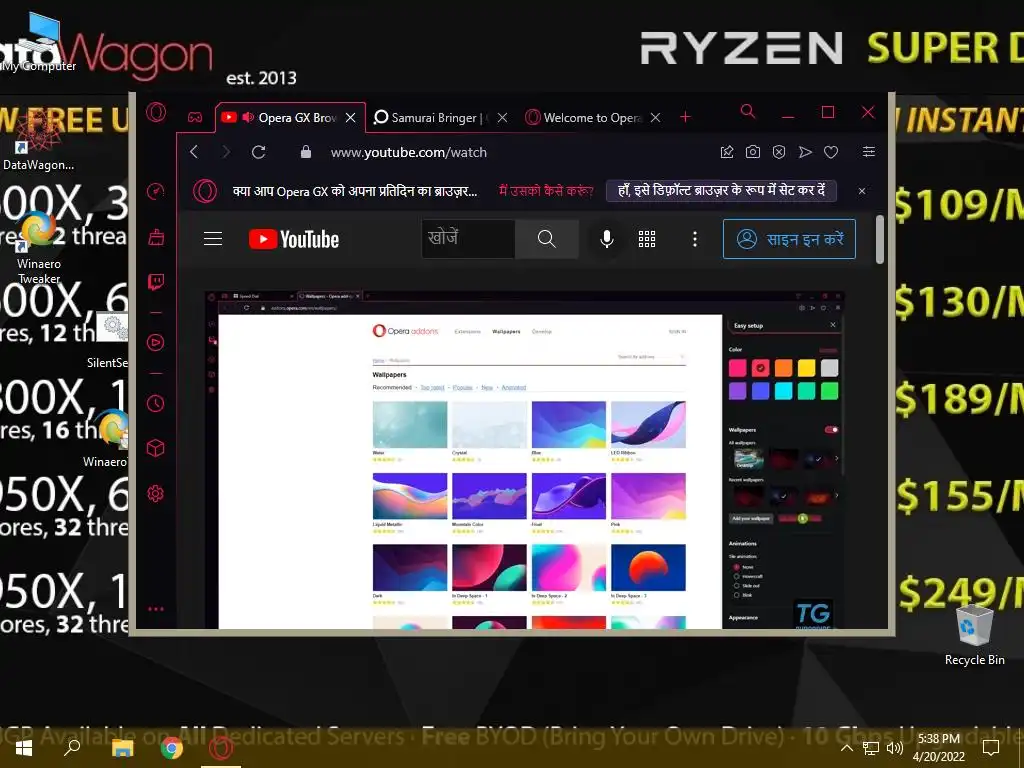Open GX Cleaner from the sidebar
Viewport: 1024px width, 768px height.
(155, 237)
